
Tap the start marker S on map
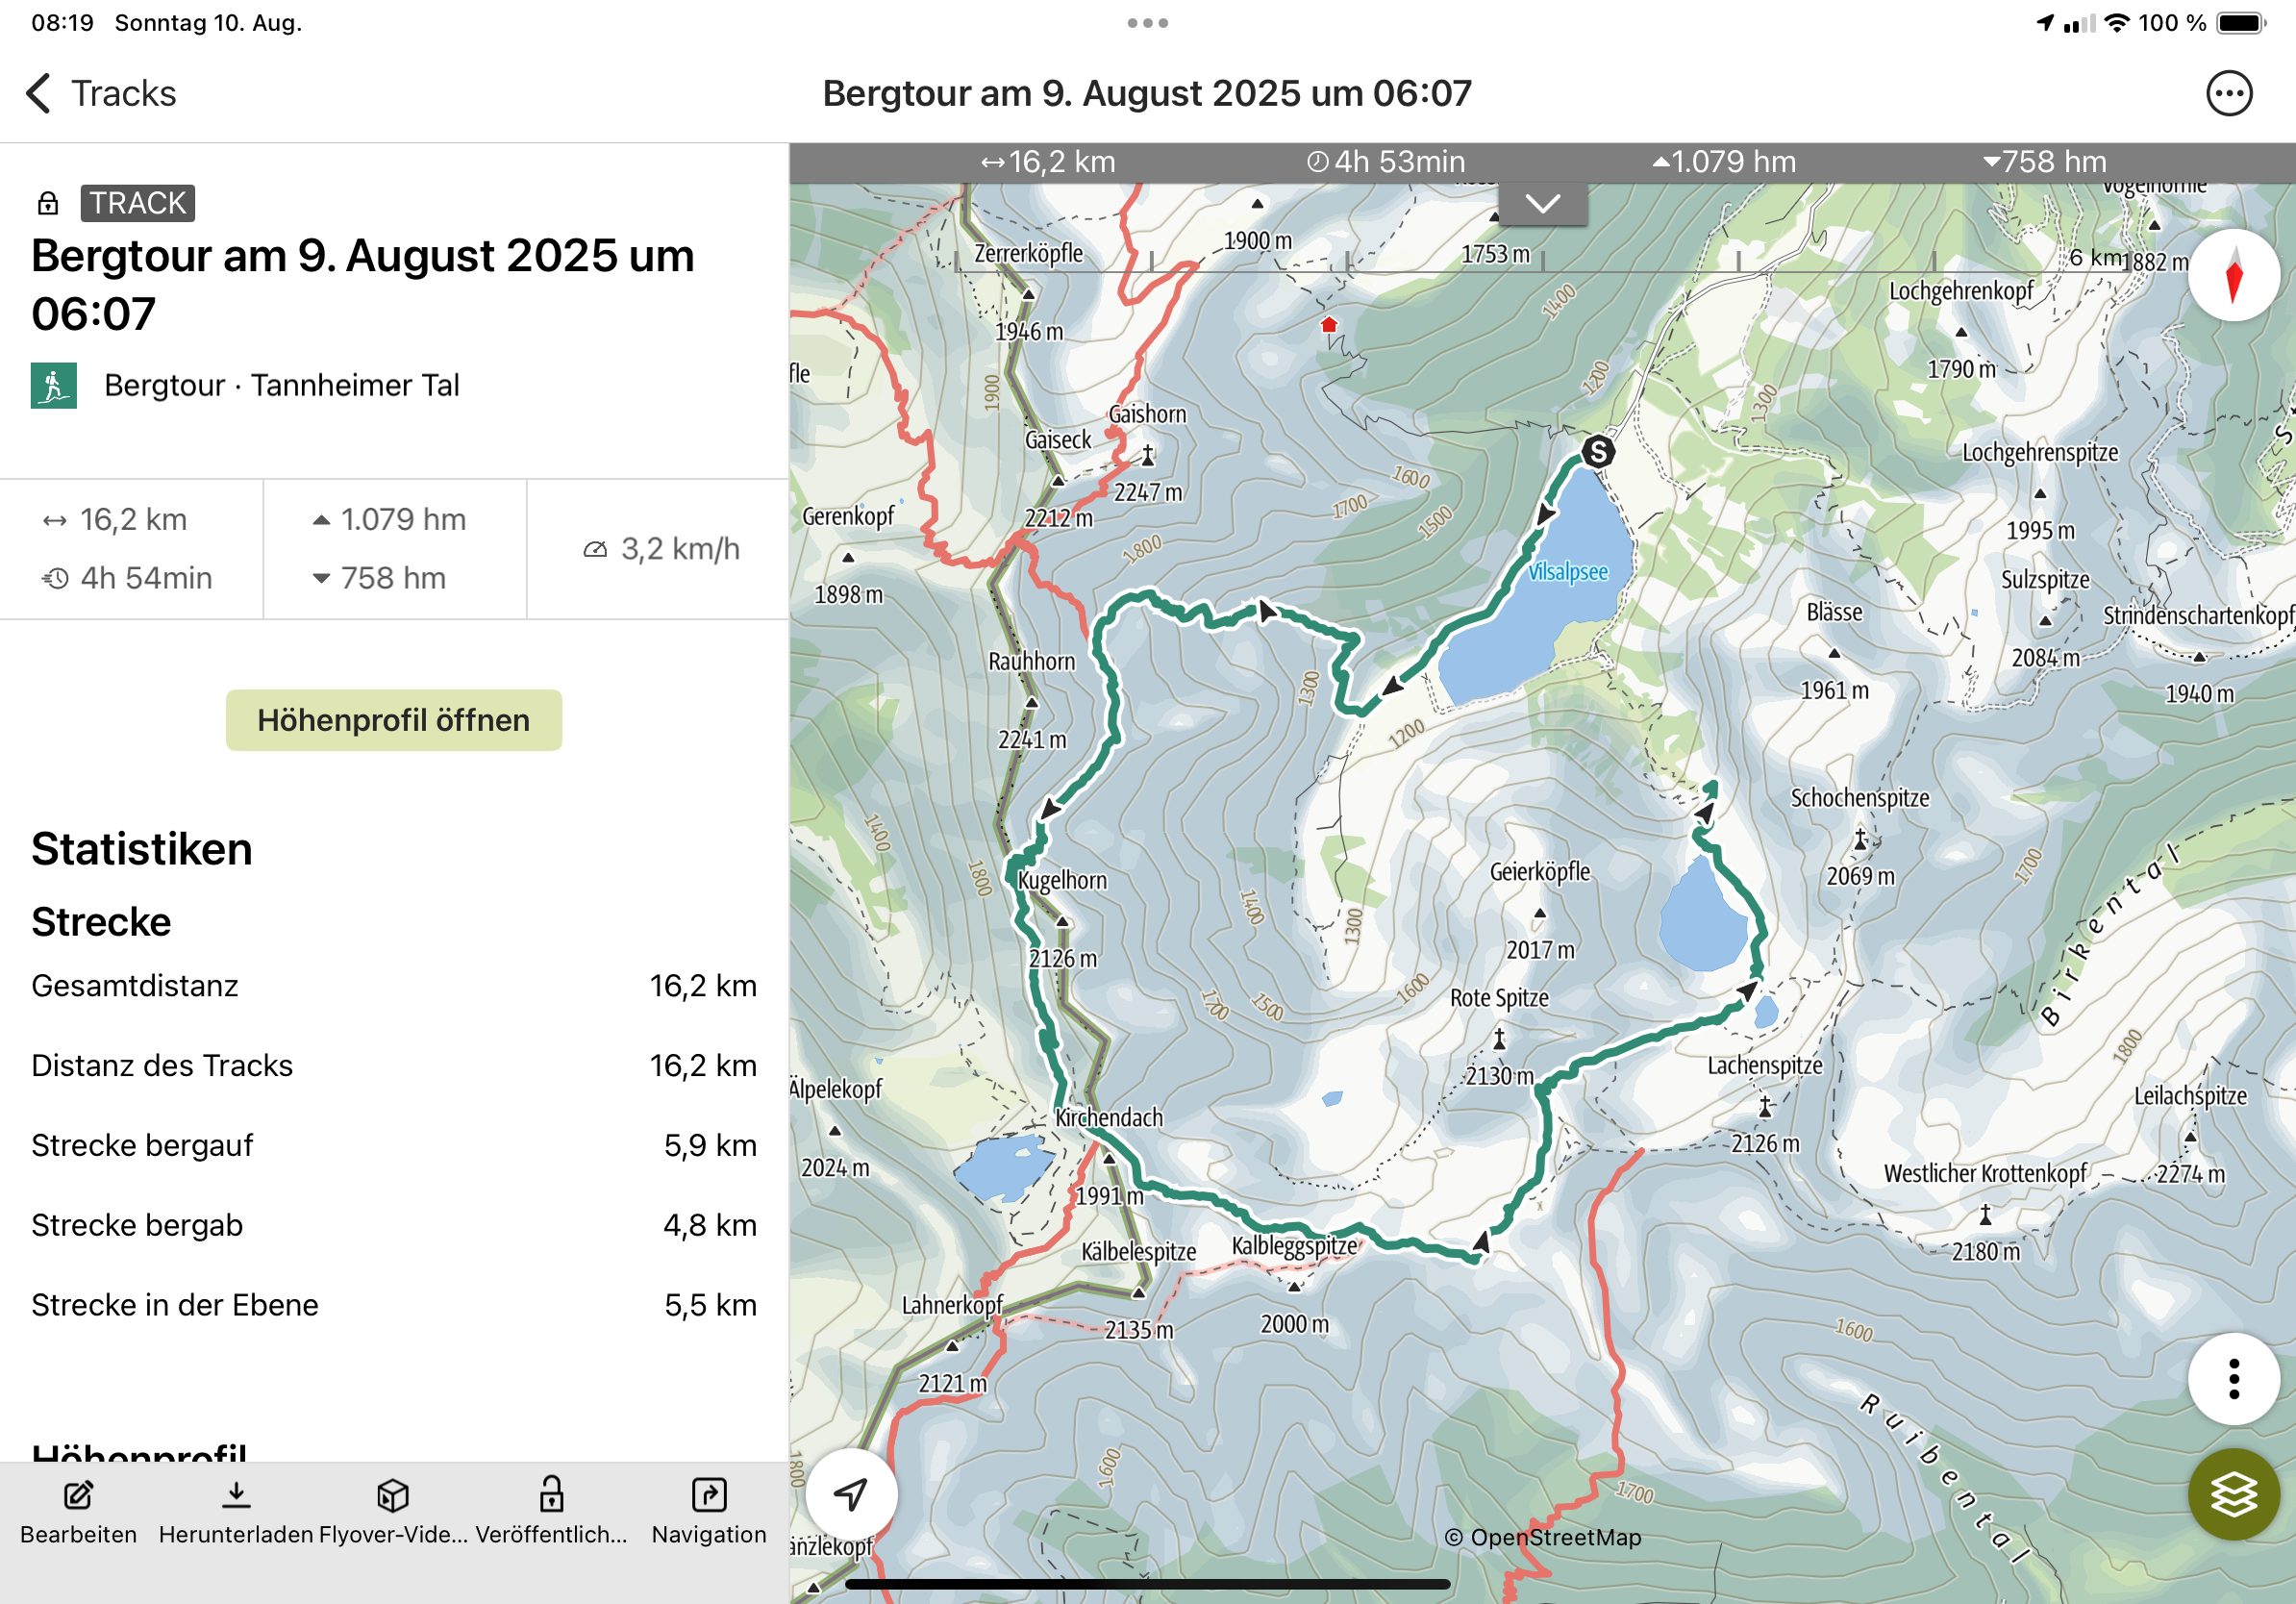point(1597,452)
